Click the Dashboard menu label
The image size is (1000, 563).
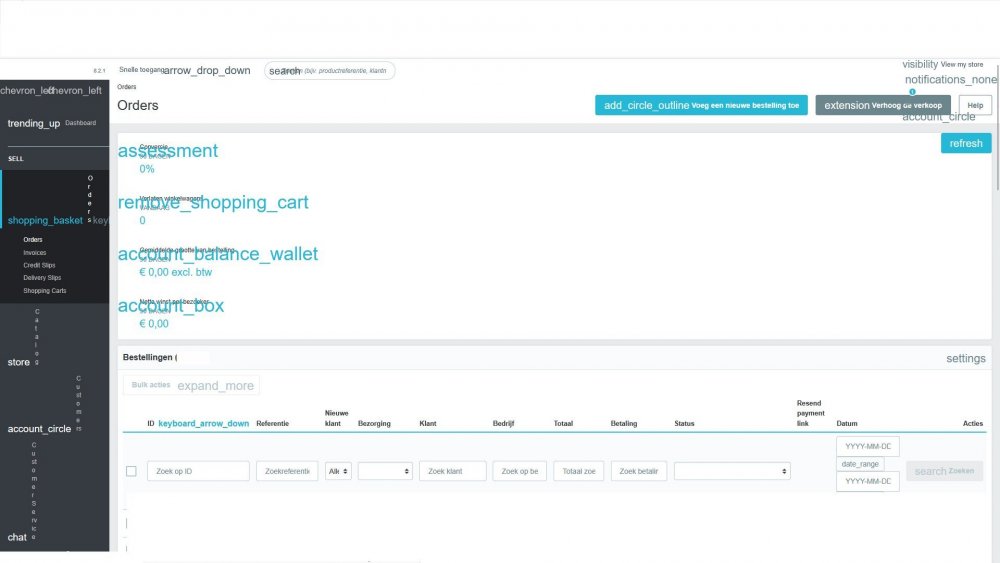[80, 123]
